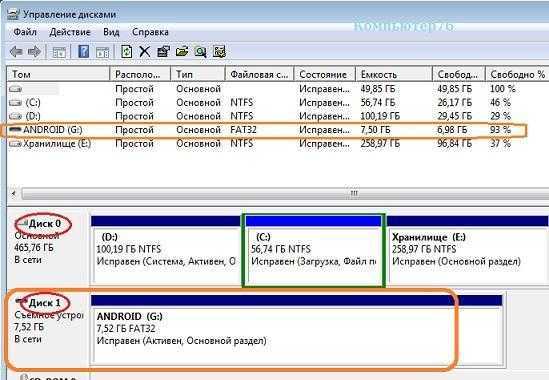
Task: Click the Explore magnifier toolbar icon
Action: point(200,52)
